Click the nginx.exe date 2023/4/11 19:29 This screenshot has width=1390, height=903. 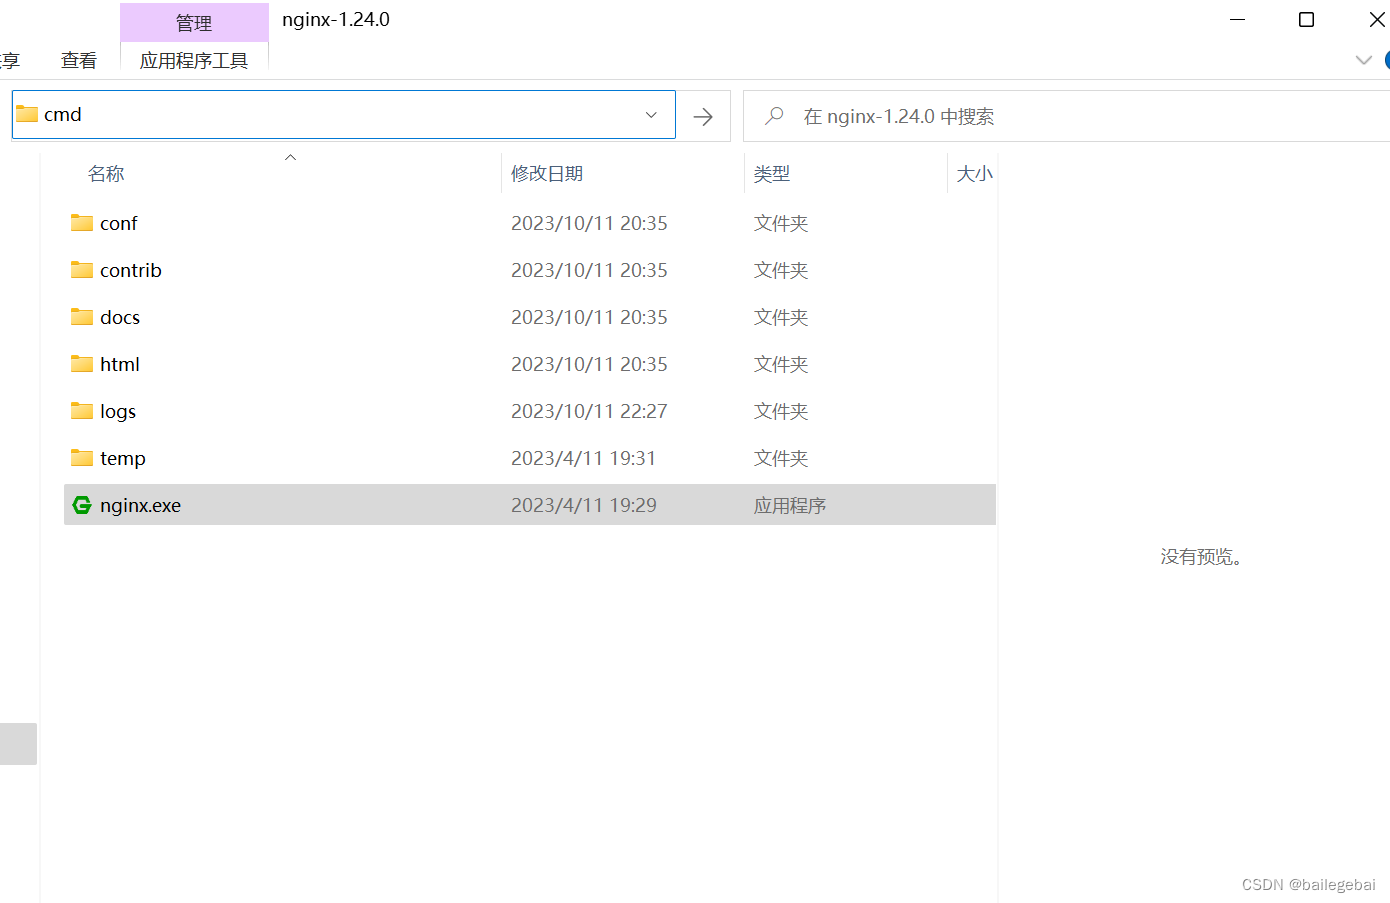[x=584, y=505]
